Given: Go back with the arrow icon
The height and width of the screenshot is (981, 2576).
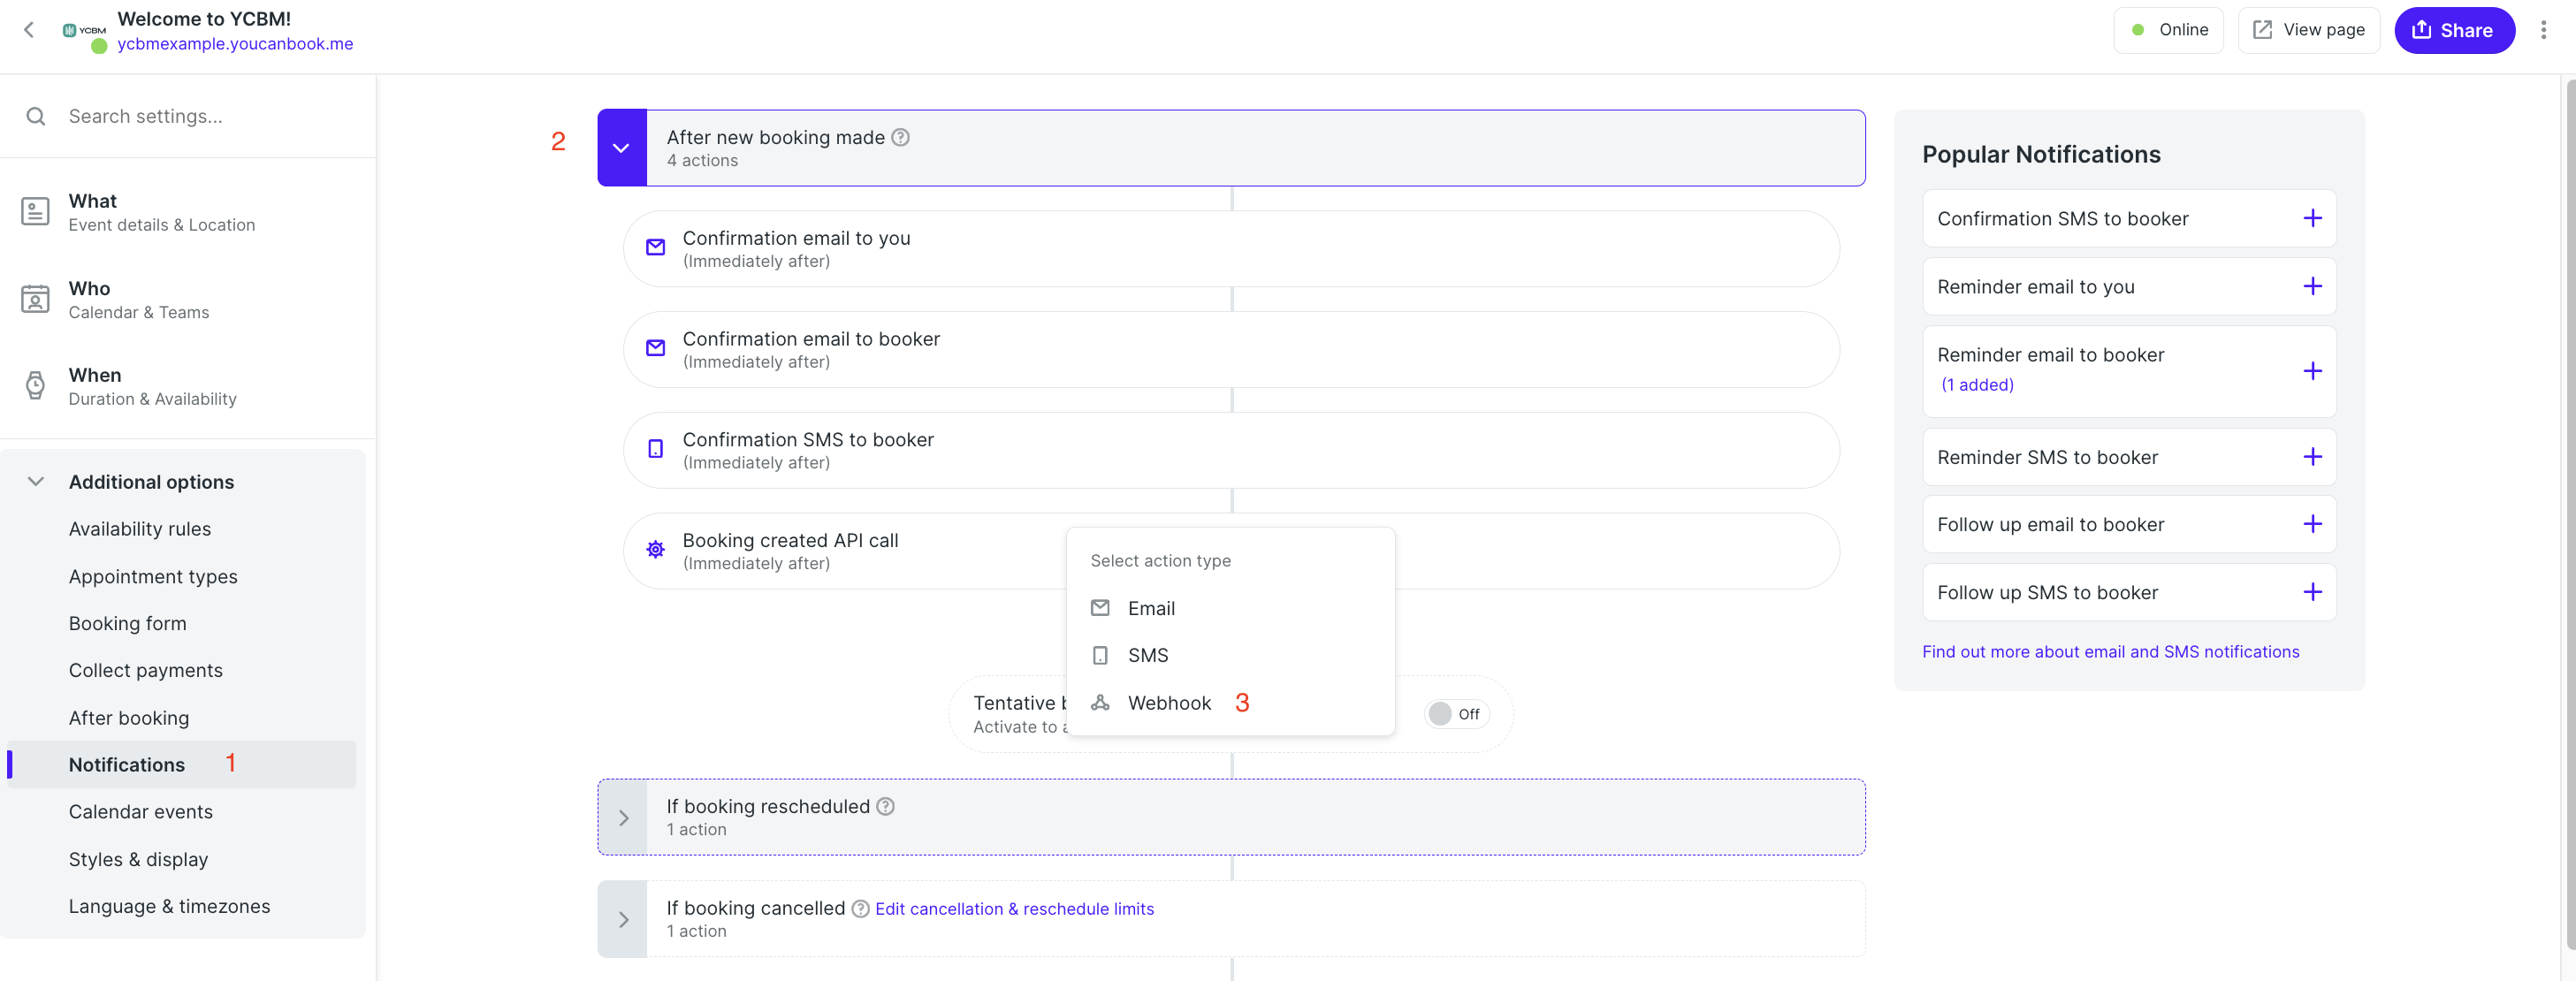Looking at the screenshot, I should tap(29, 30).
